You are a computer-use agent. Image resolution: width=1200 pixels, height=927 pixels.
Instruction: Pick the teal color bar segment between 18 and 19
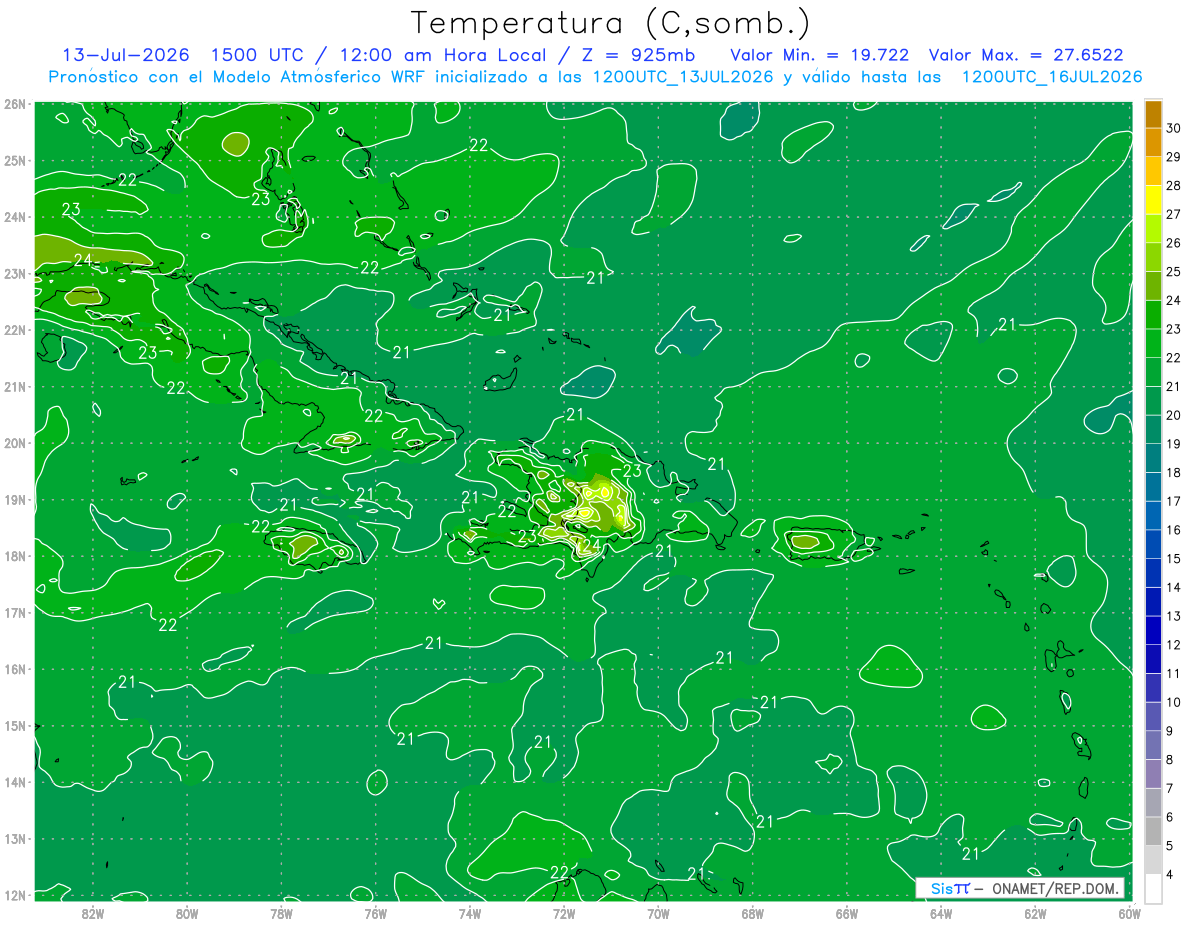tap(1153, 458)
